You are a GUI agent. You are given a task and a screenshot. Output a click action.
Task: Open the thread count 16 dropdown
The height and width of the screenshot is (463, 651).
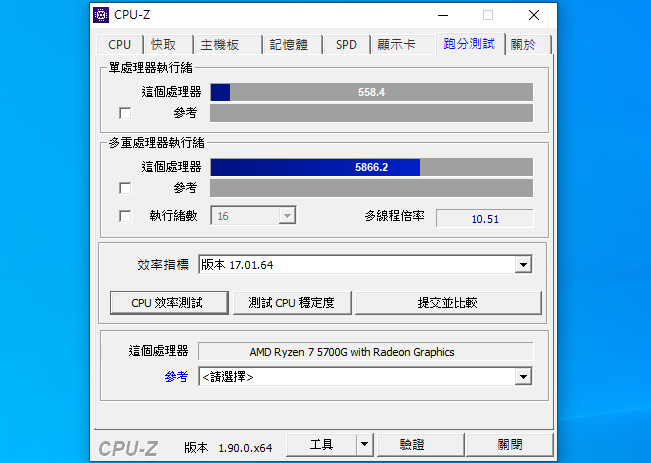[x=253, y=216]
